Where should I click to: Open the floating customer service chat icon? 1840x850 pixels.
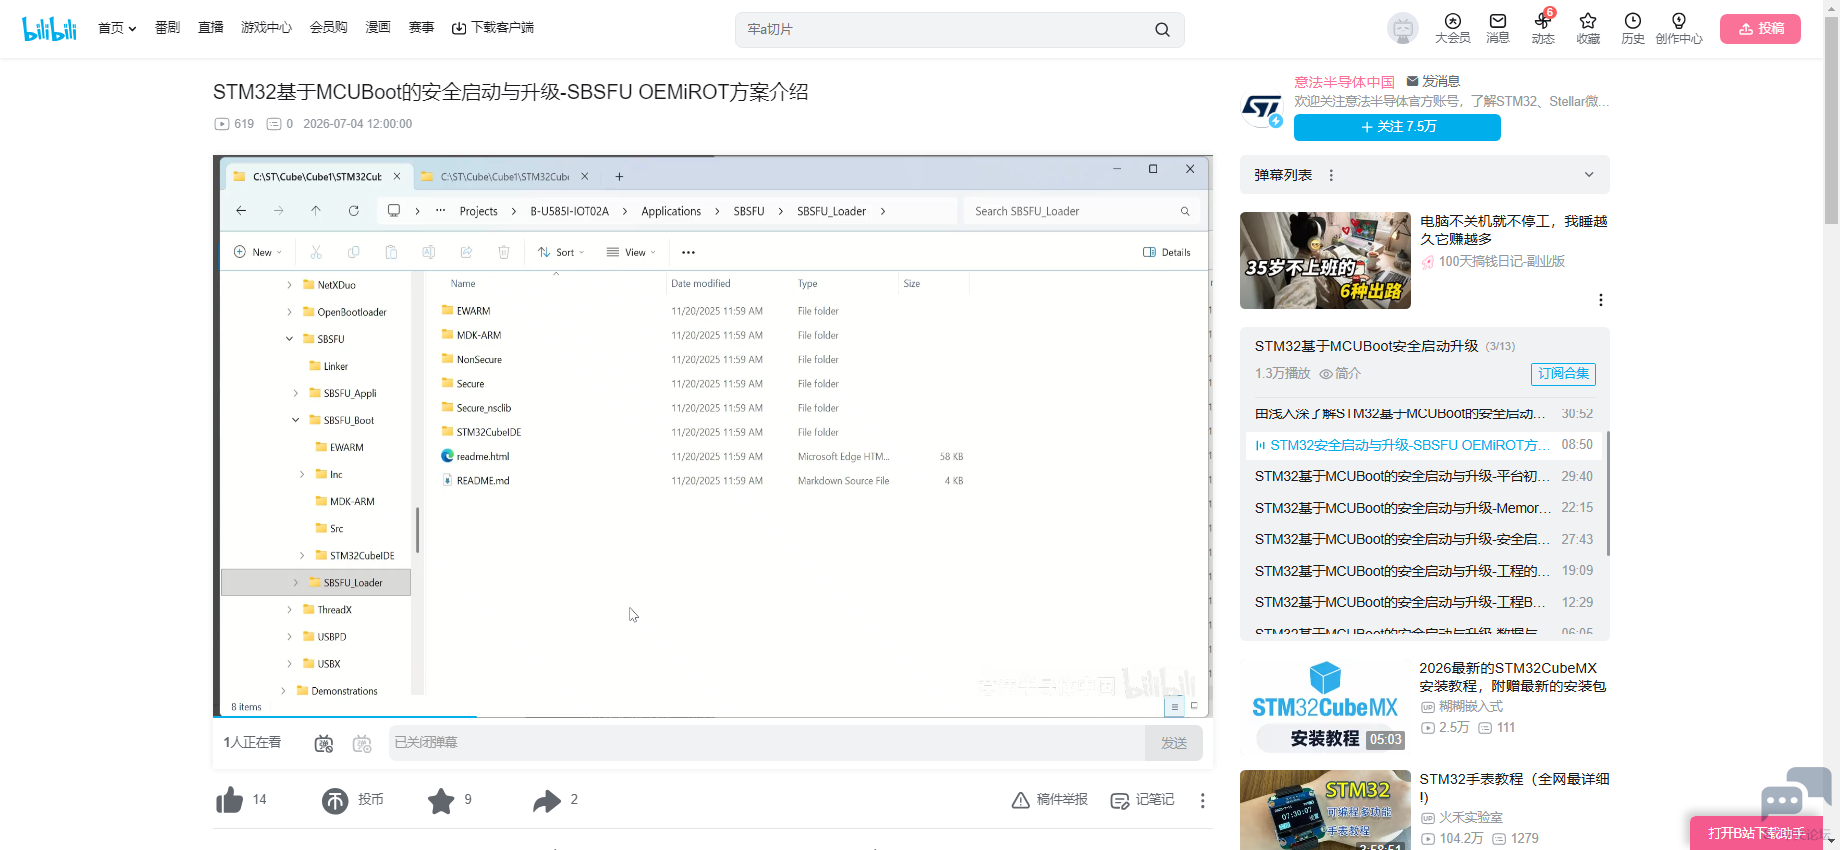tap(1795, 794)
